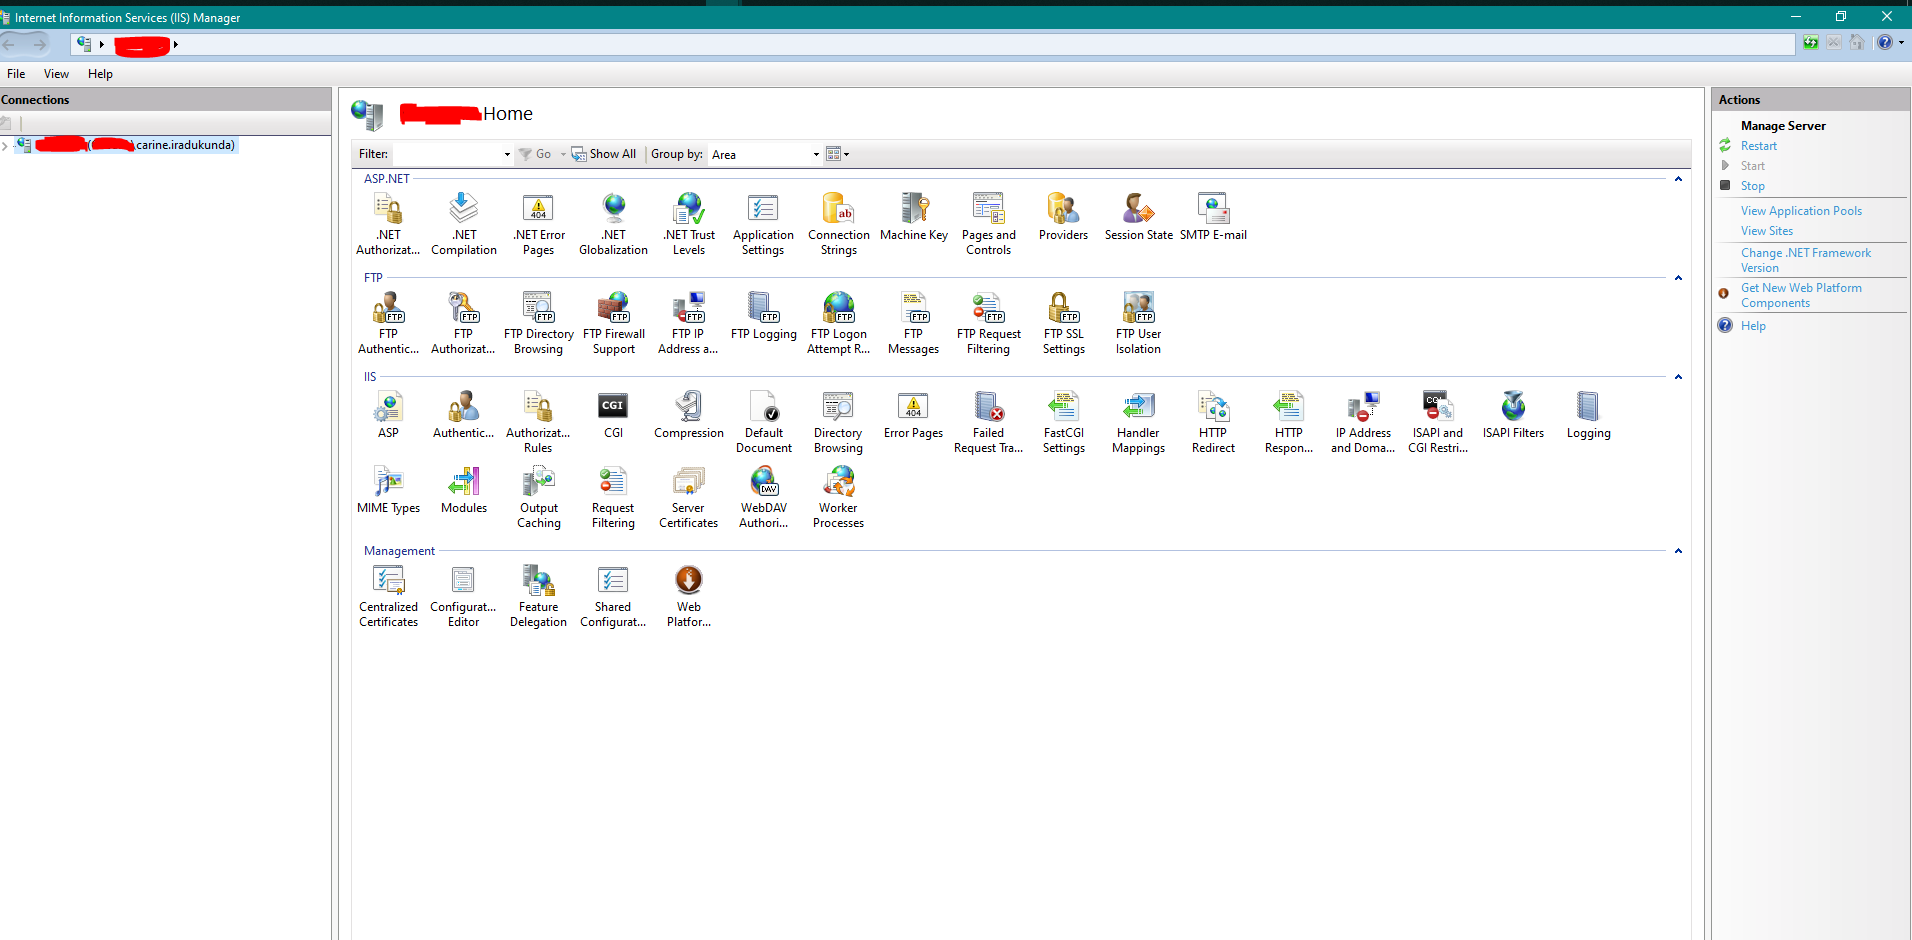
Task: Open Connection Strings feature
Action: [x=839, y=224]
